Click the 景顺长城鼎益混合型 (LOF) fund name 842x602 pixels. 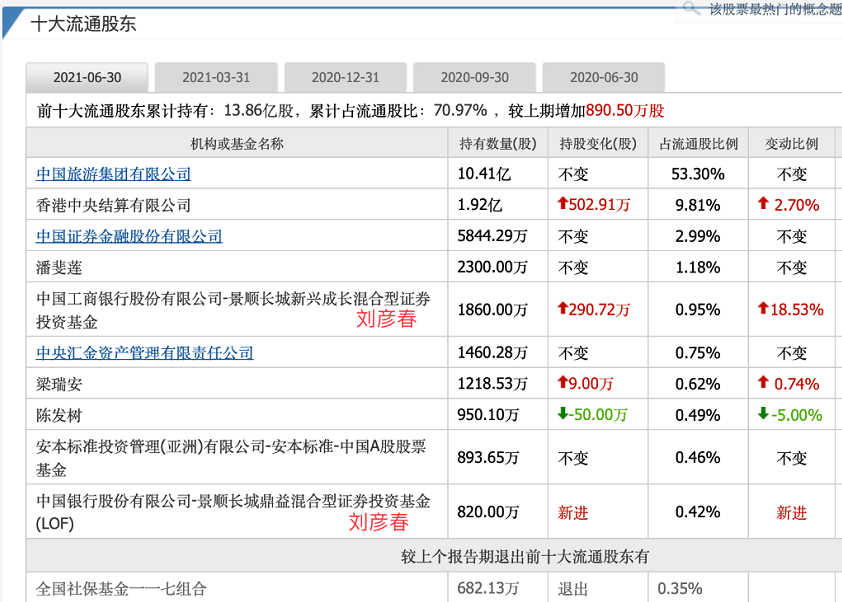(233, 512)
